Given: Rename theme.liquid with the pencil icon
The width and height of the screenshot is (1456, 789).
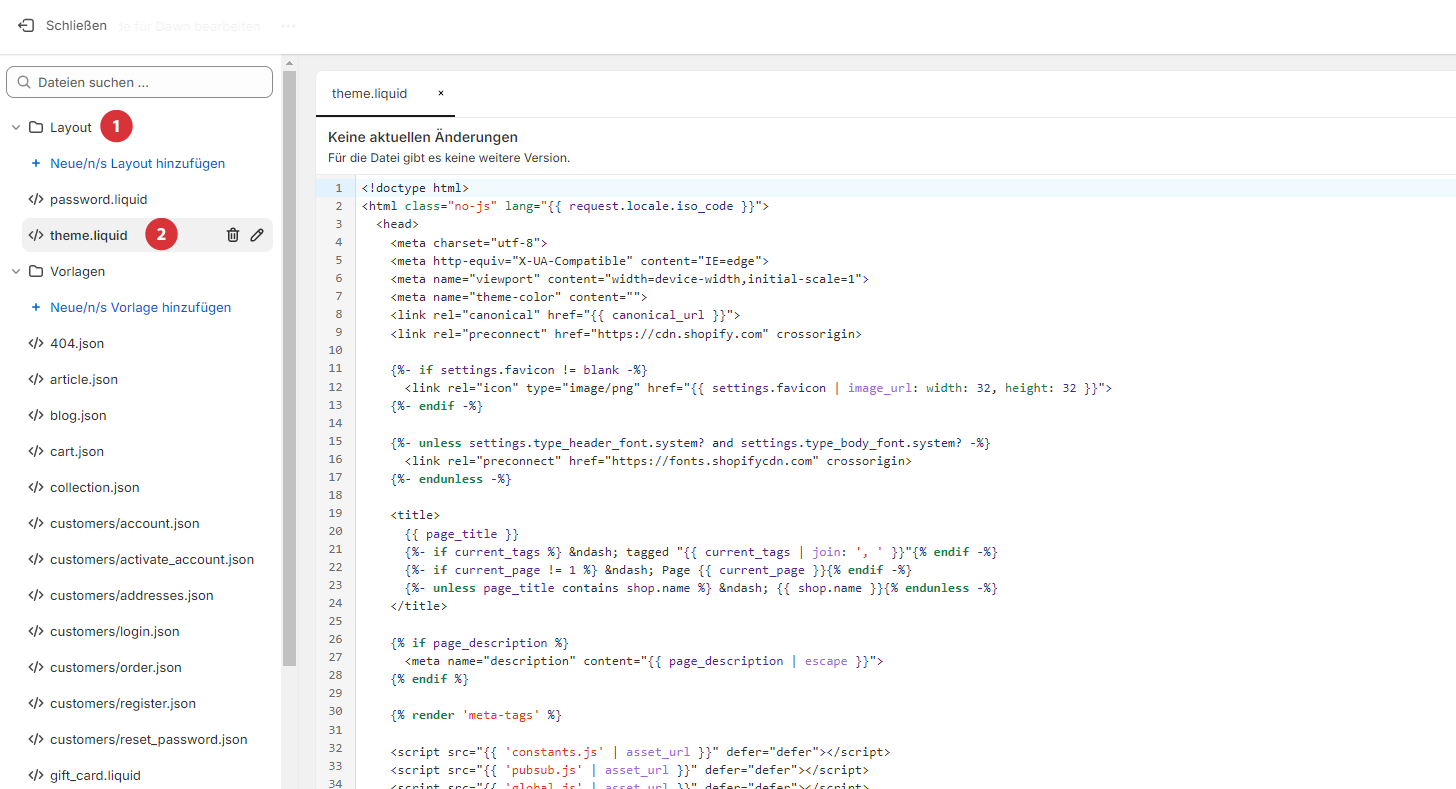Looking at the screenshot, I should pyautogui.click(x=257, y=235).
